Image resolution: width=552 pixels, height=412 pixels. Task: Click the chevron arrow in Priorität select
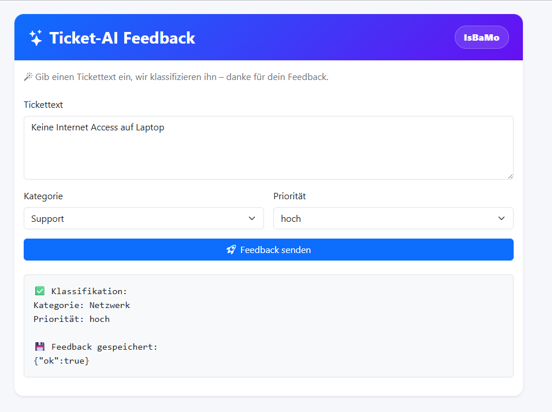(501, 218)
